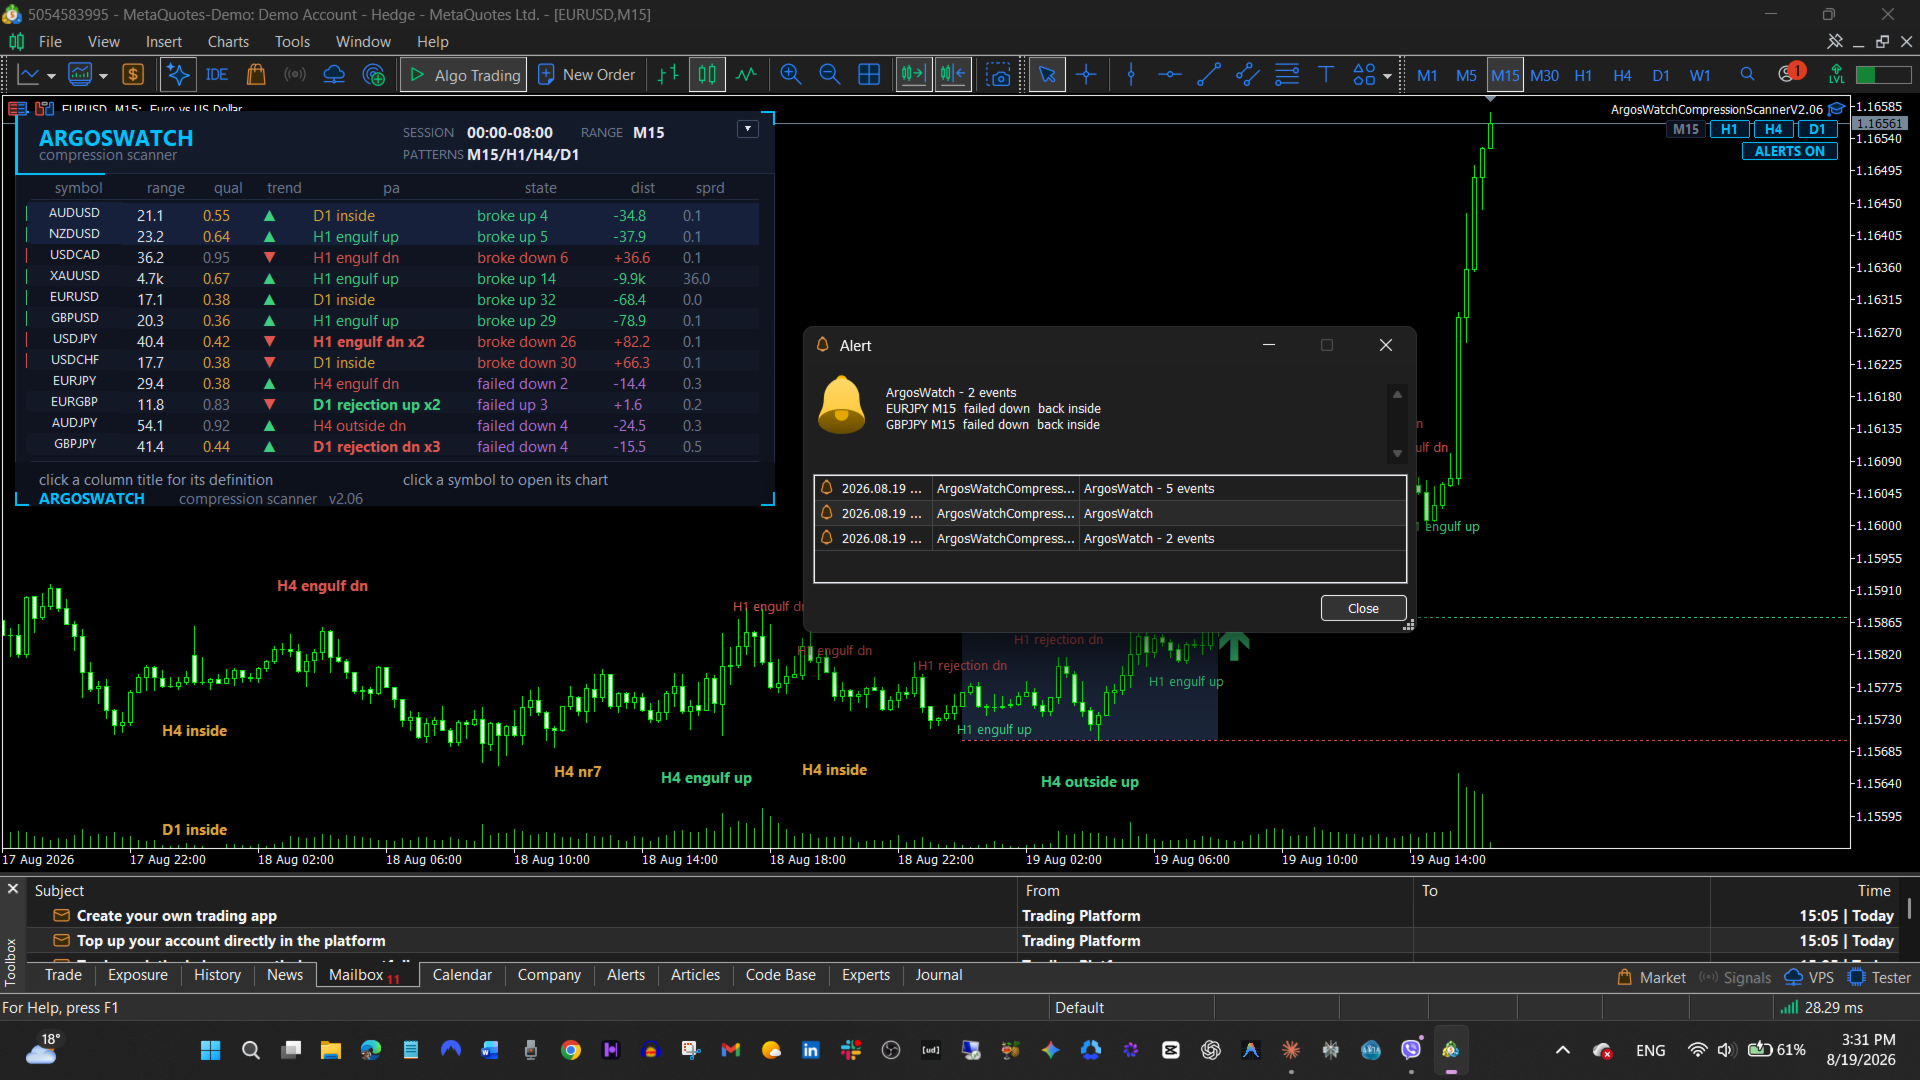
Task: Switch the chart to W1 timeframe
Action: tap(1700, 75)
